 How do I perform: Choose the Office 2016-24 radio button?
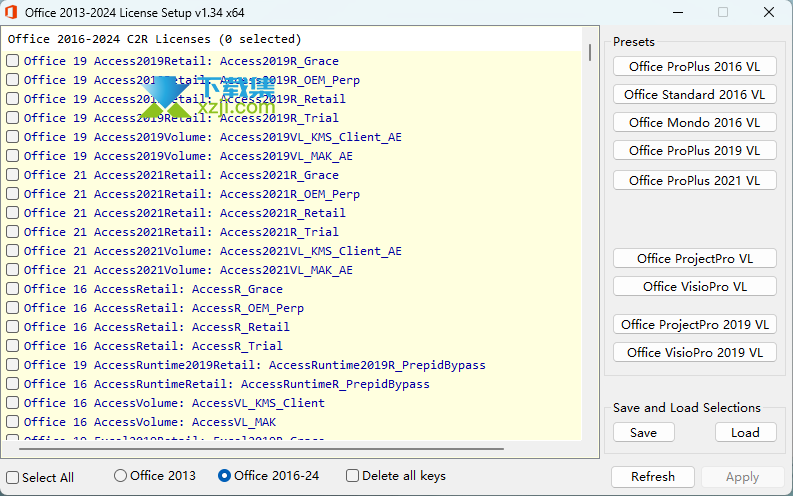(224, 476)
